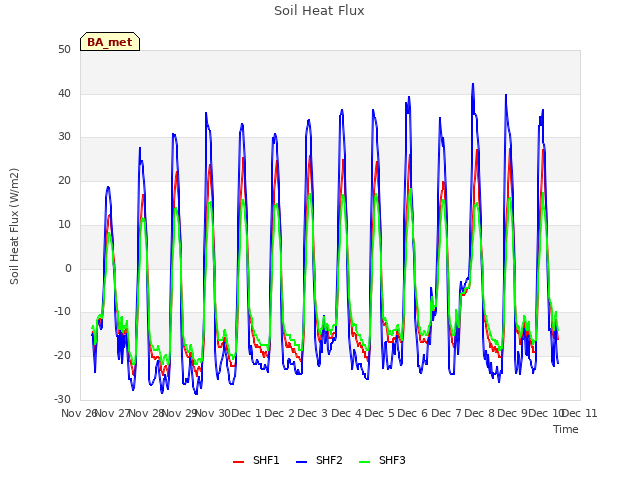Screen dimensions: 640x480
Task: Click the blue SHF2 legend swatch
Action: (x=301, y=462)
